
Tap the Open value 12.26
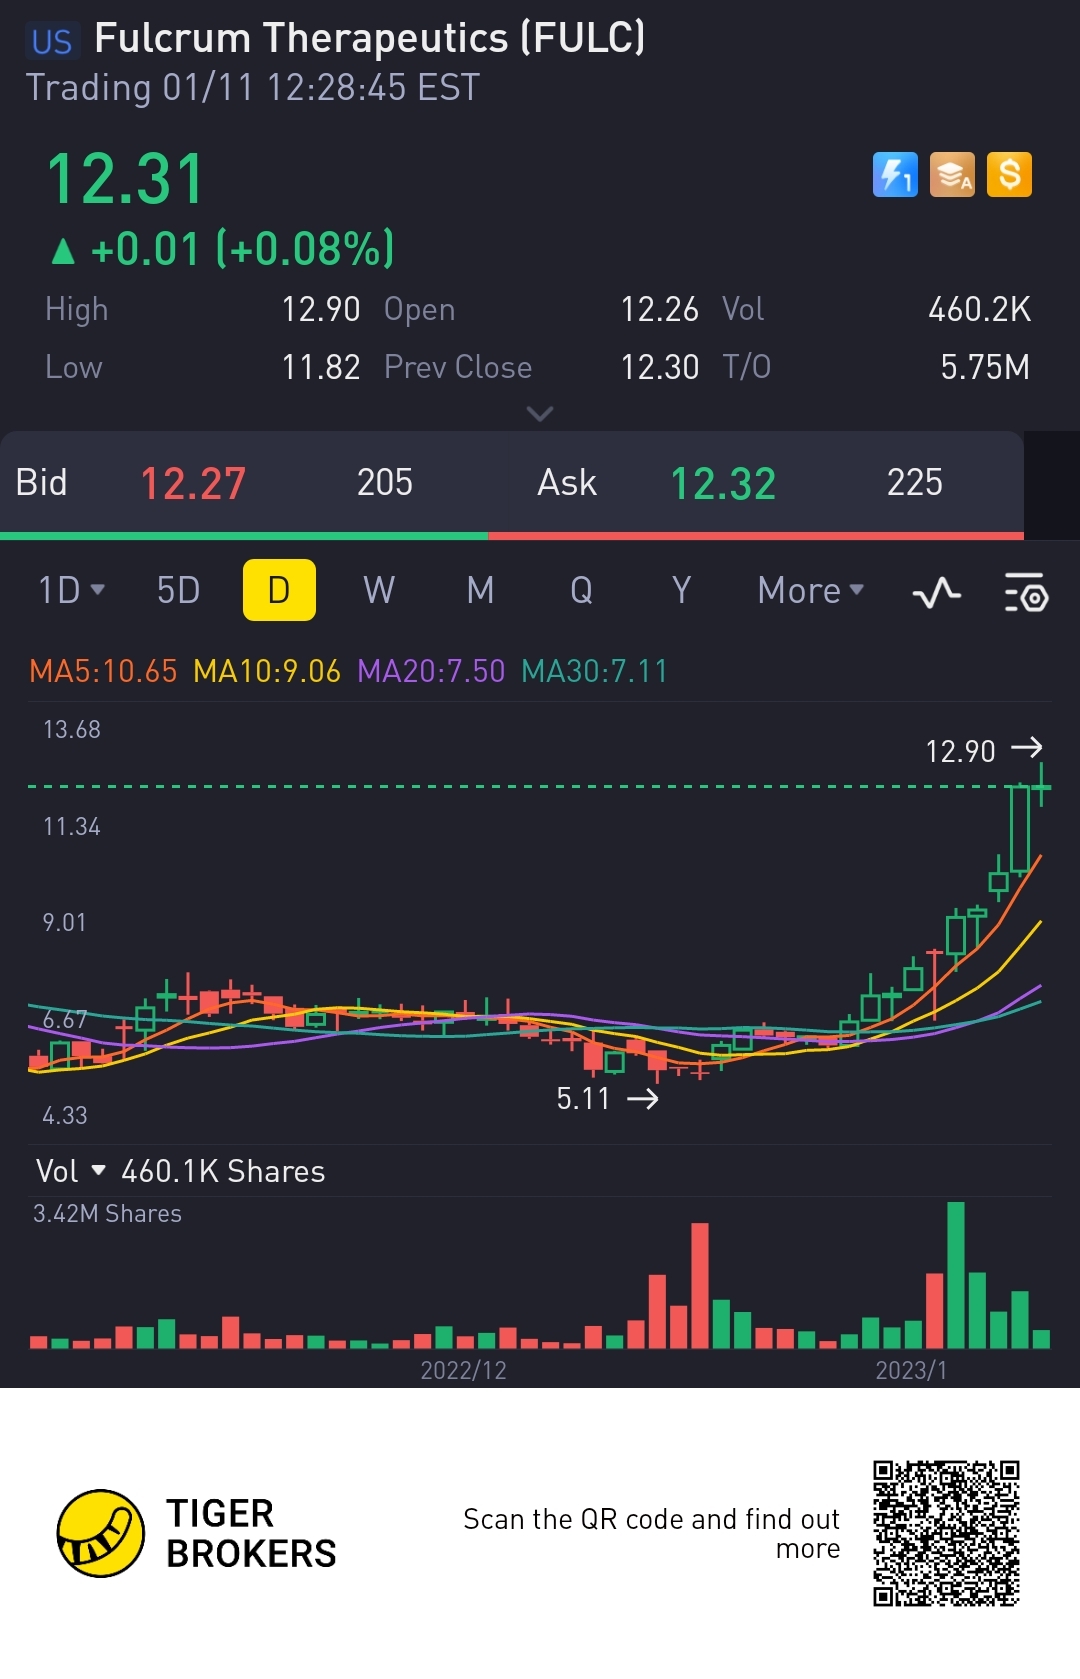coord(659,310)
